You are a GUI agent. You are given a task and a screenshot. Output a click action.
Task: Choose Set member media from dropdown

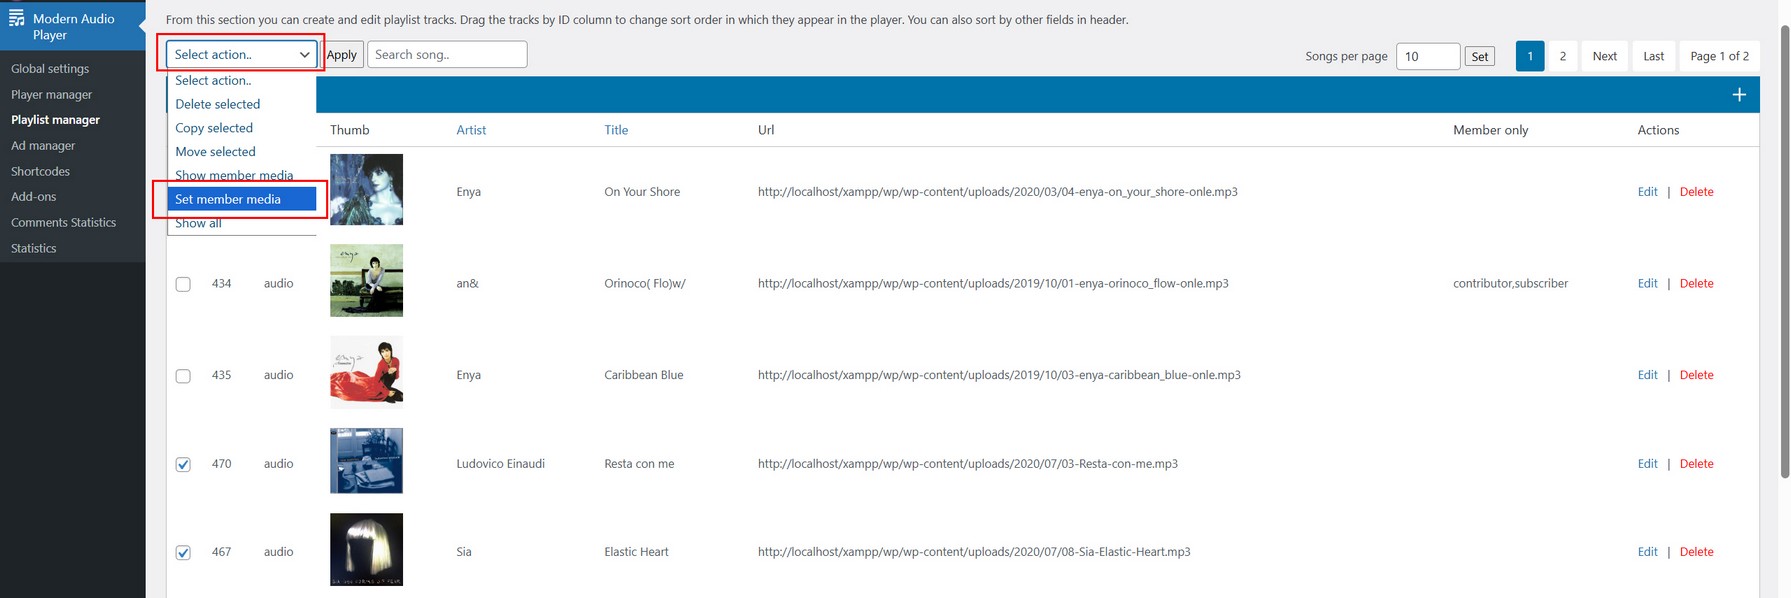click(x=241, y=199)
